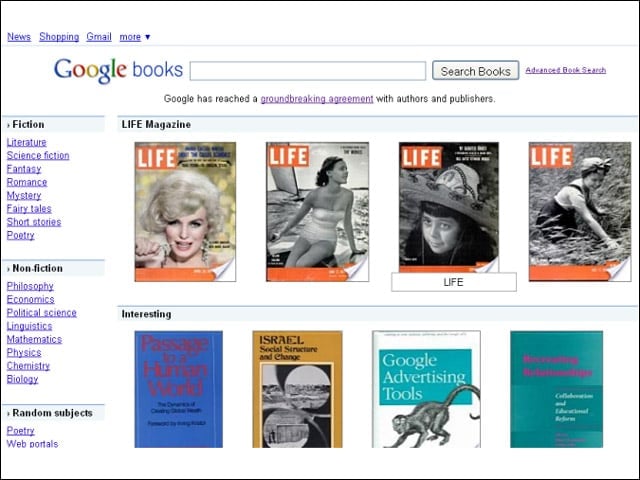Browse the Science fiction category
Image resolution: width=640 pixels, height=480 pixels.
[x=38, y=156]
